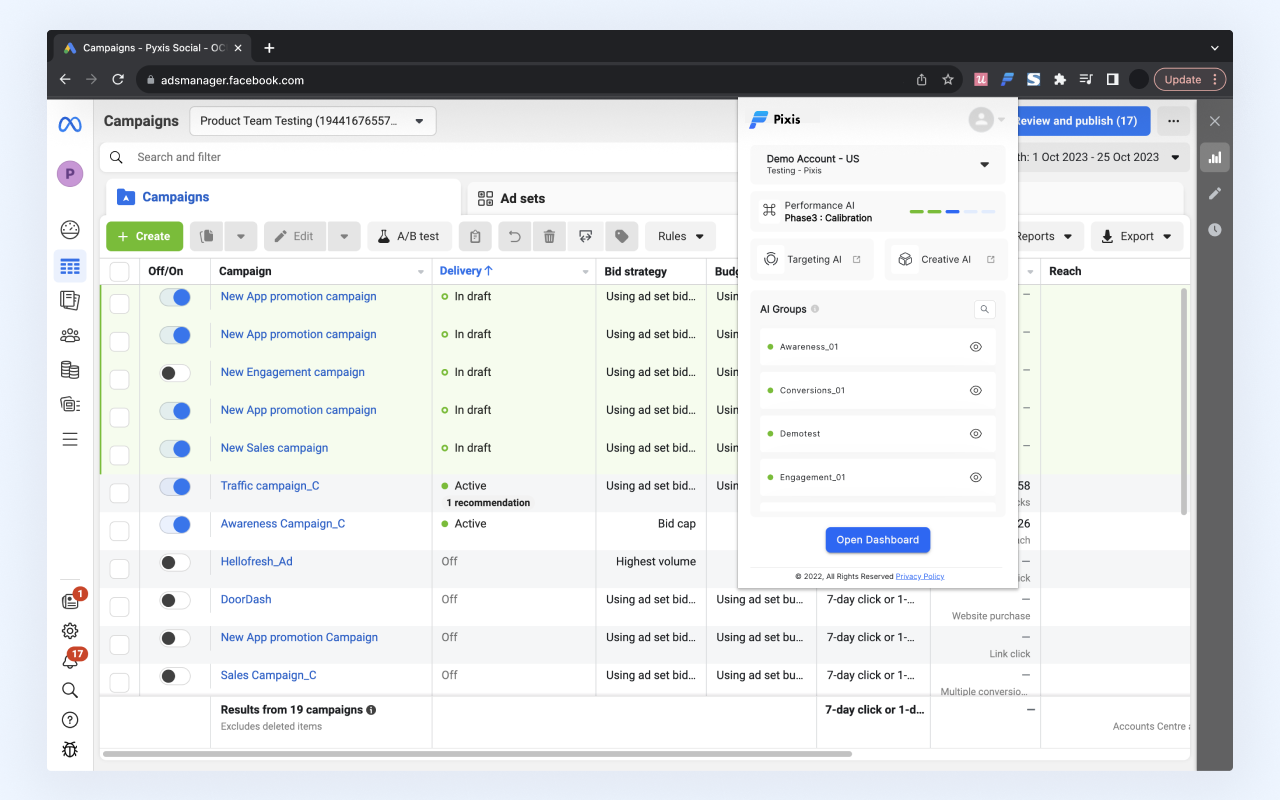Enable the Hellofresh_Ad campaign toggle
Viewport: 1280px width, 800px height.
[x=175, y=562]
